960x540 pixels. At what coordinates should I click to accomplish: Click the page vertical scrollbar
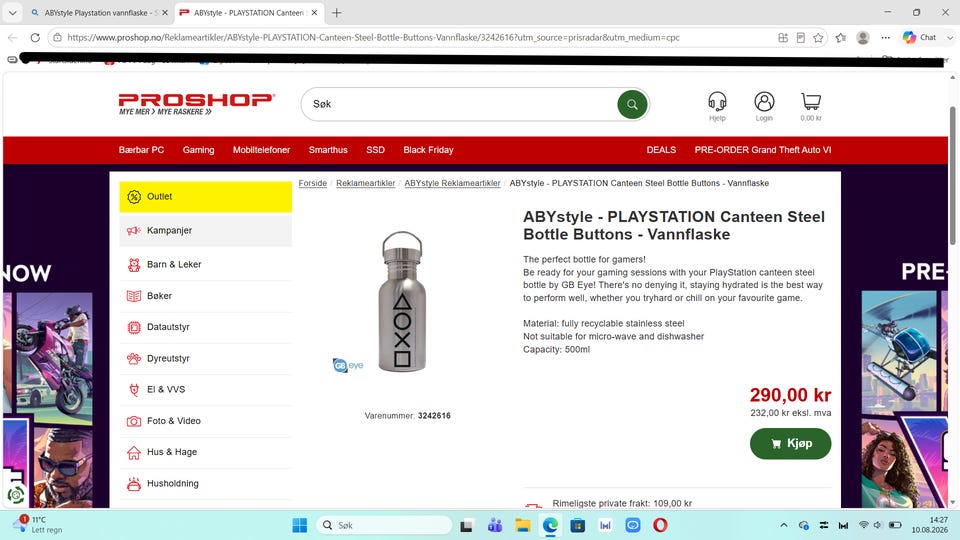[x=952, y=176]
